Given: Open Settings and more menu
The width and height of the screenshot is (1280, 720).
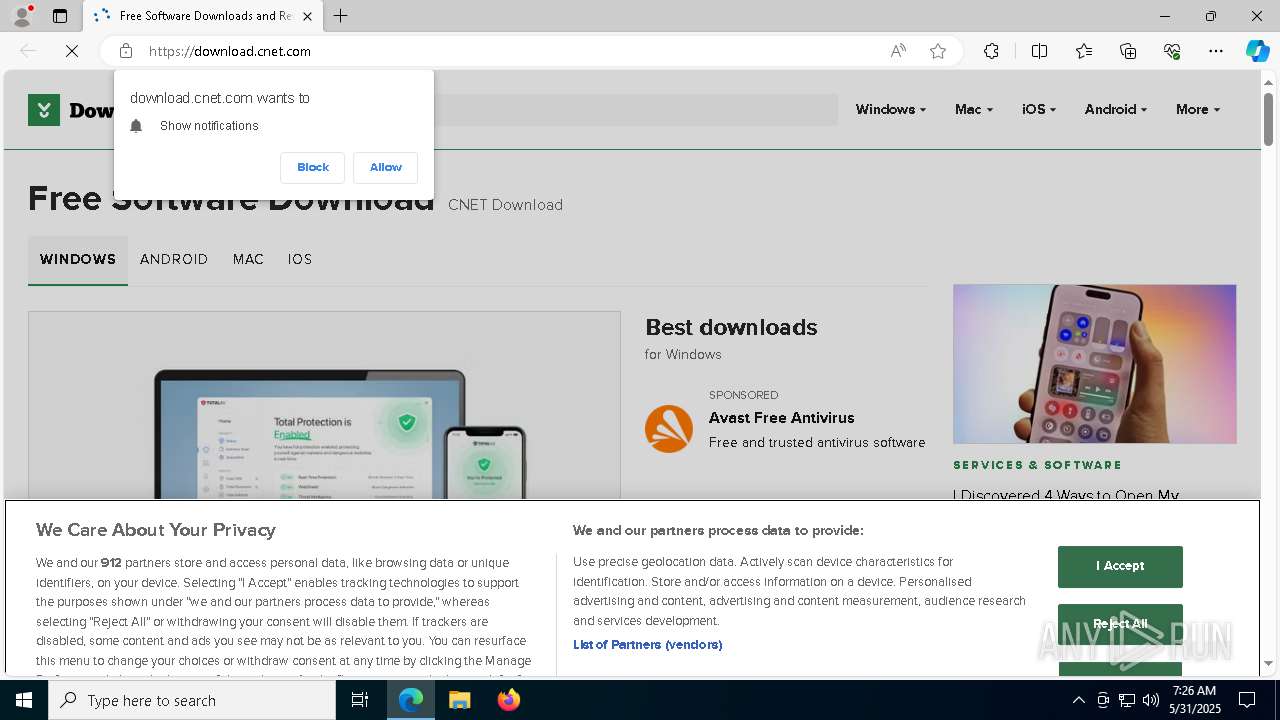Looking at the screenshot, I should click(1216, 51).
